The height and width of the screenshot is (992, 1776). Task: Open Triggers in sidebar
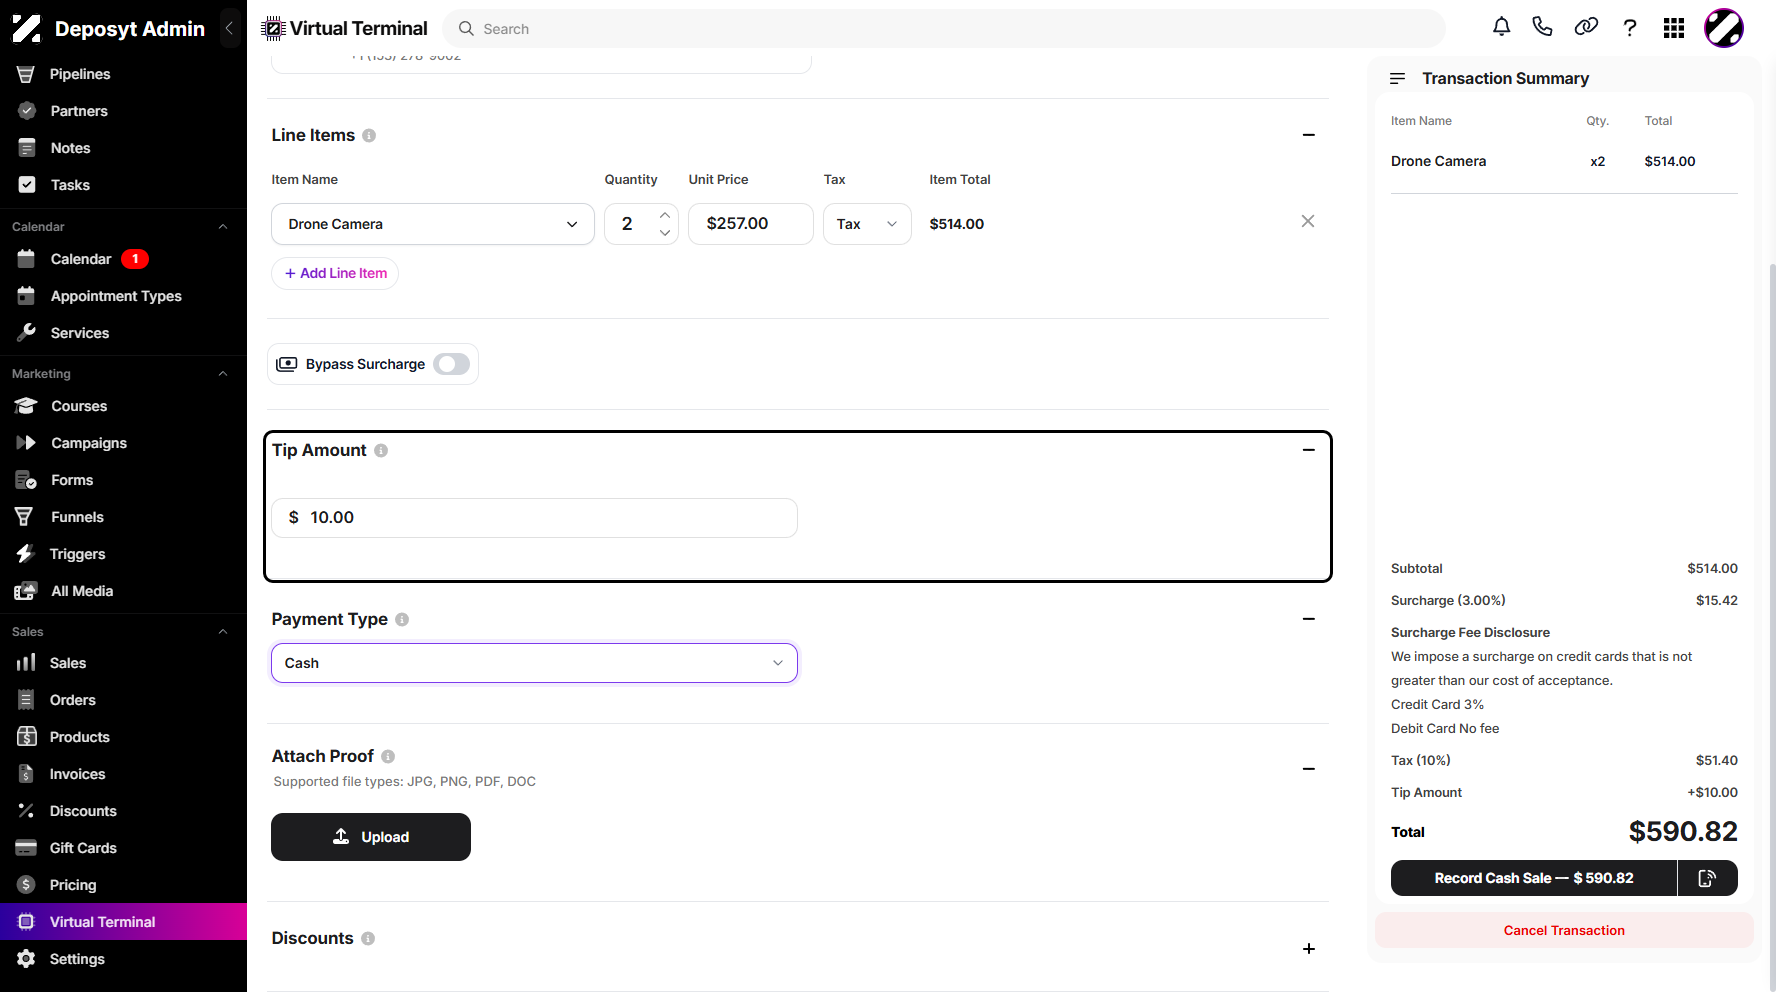(x=123, y=554)
